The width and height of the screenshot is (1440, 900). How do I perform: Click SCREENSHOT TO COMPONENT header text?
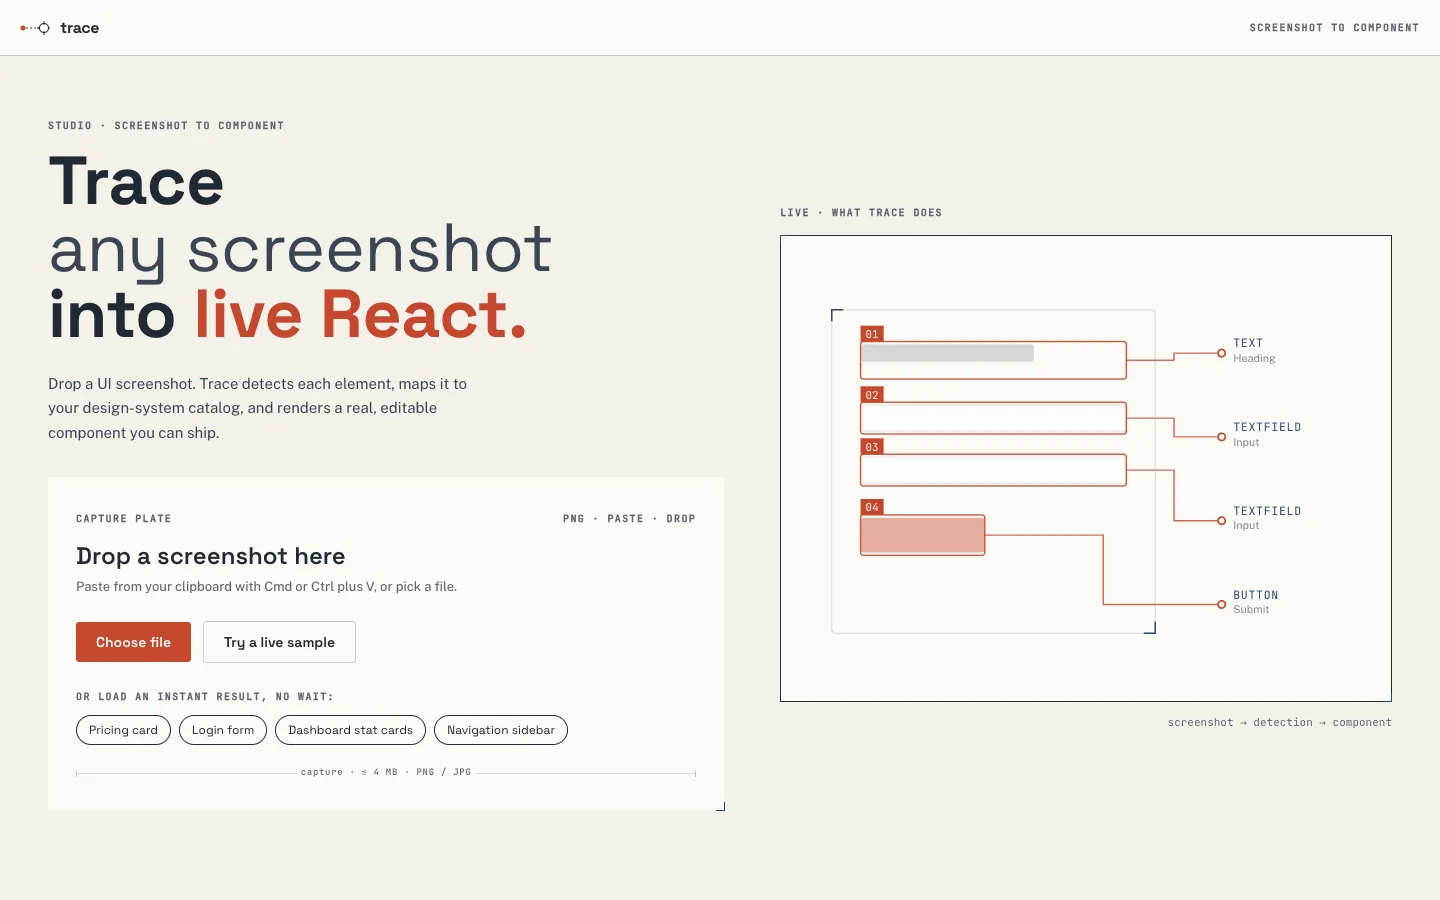[1334, 28]
